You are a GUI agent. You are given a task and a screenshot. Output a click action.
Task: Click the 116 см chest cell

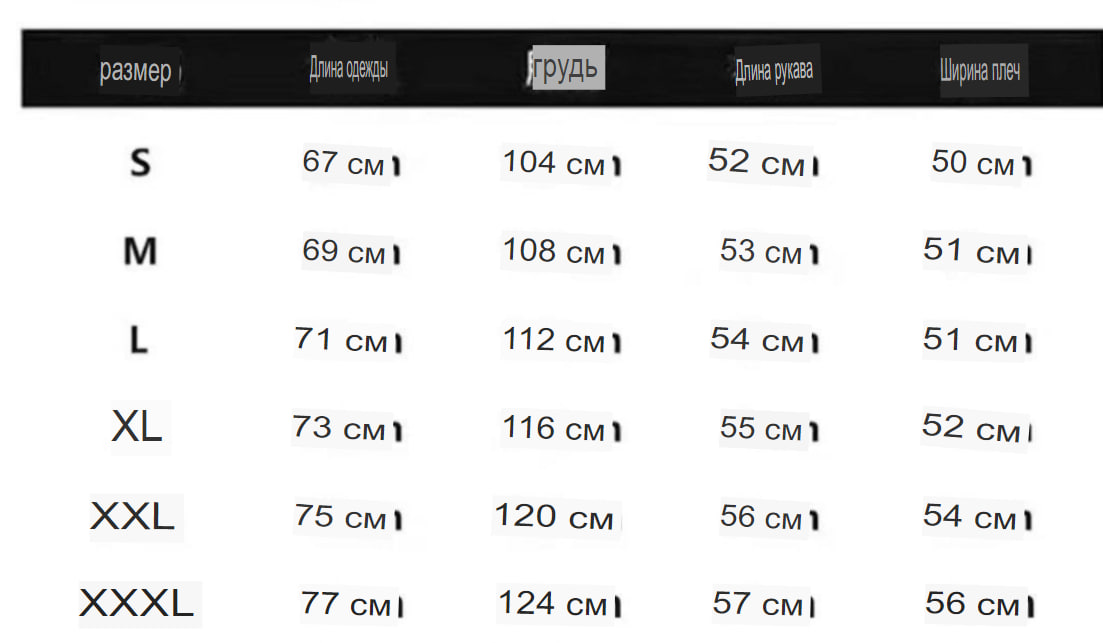(554, 428)
